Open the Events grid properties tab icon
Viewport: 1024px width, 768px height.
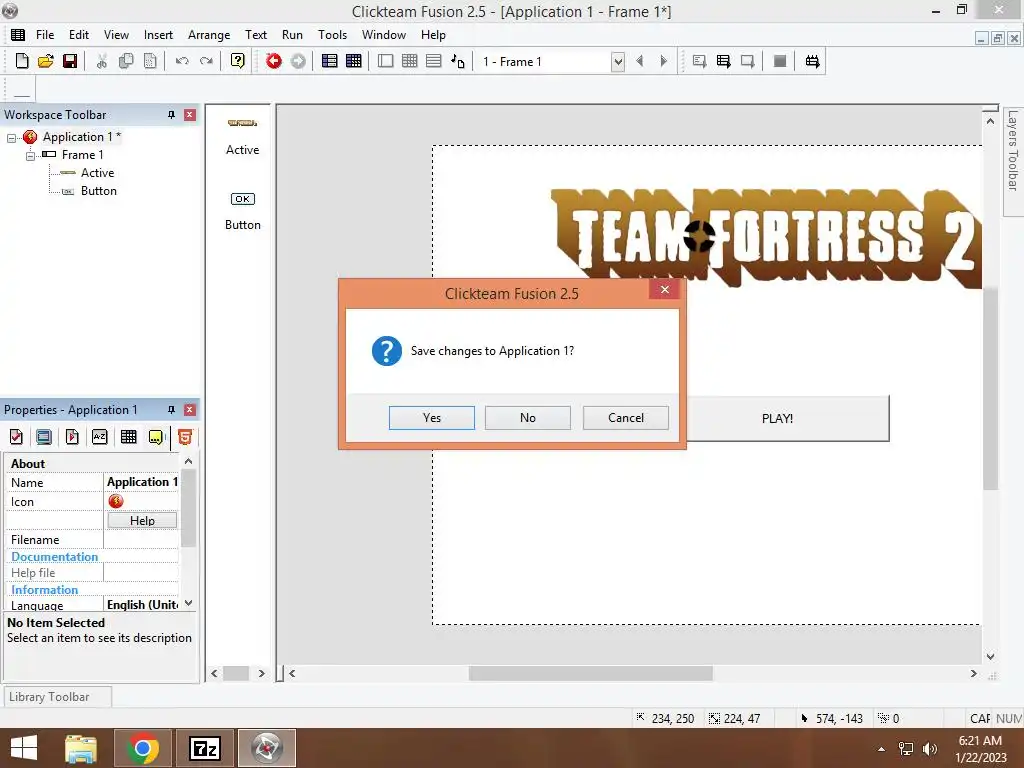[x=129, y=437]
